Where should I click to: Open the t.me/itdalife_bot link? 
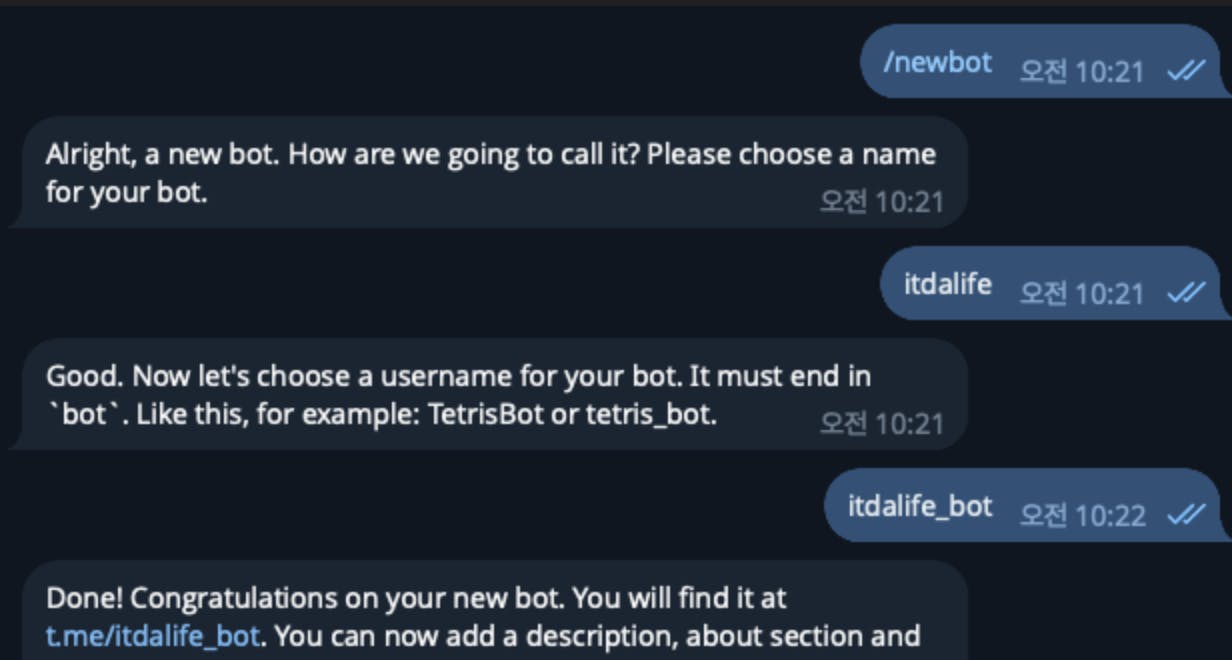point(153,636)
